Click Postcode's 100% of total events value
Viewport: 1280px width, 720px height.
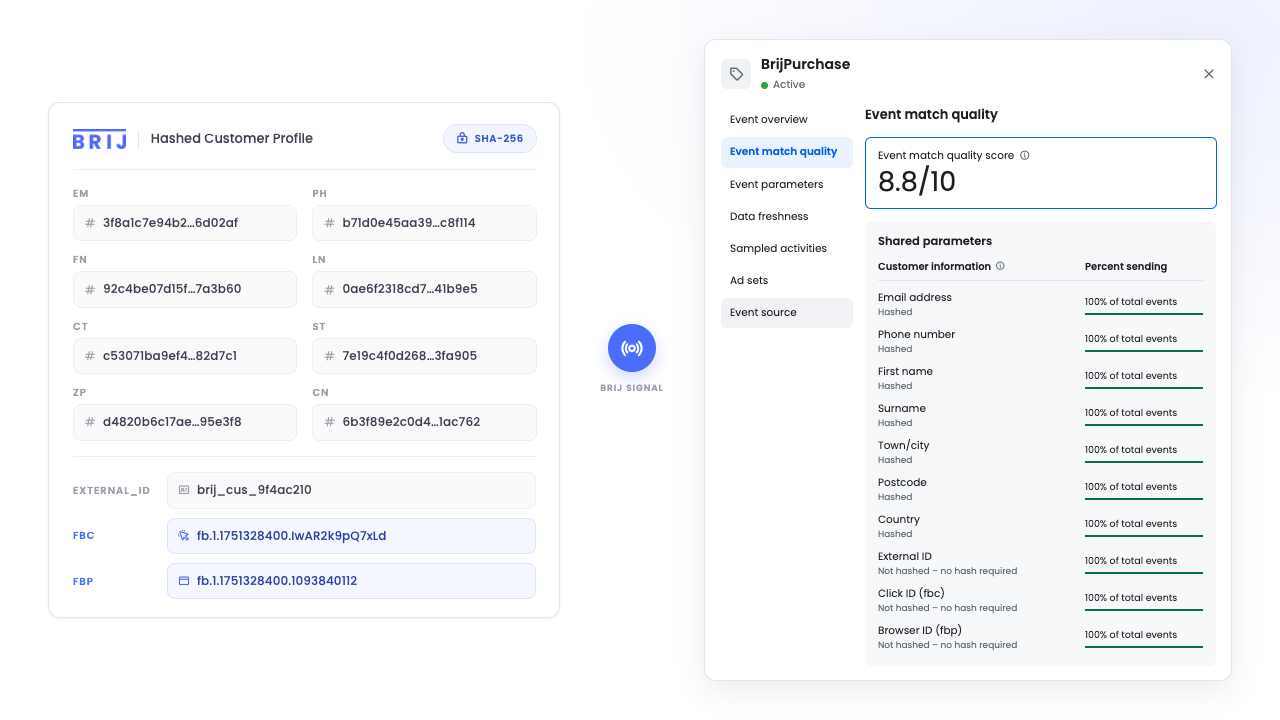(1131, 487)
